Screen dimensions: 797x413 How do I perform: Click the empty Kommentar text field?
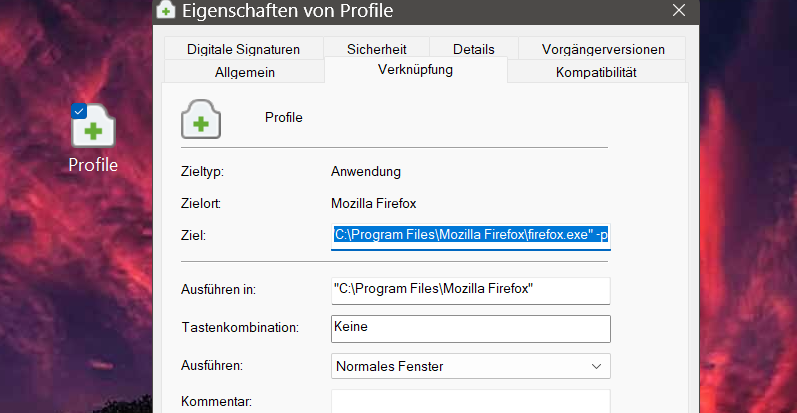click(471, 402)
